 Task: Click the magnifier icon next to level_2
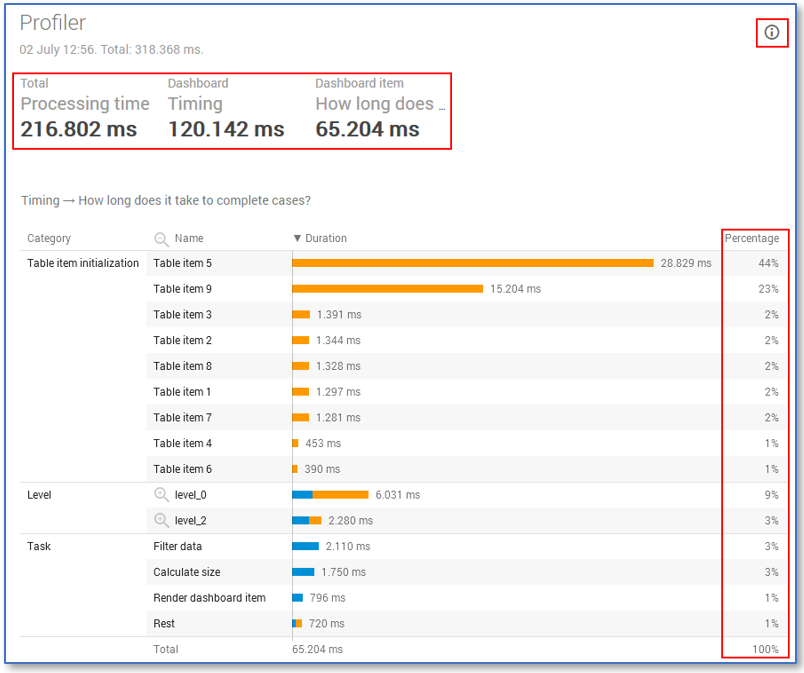(161, 521)
